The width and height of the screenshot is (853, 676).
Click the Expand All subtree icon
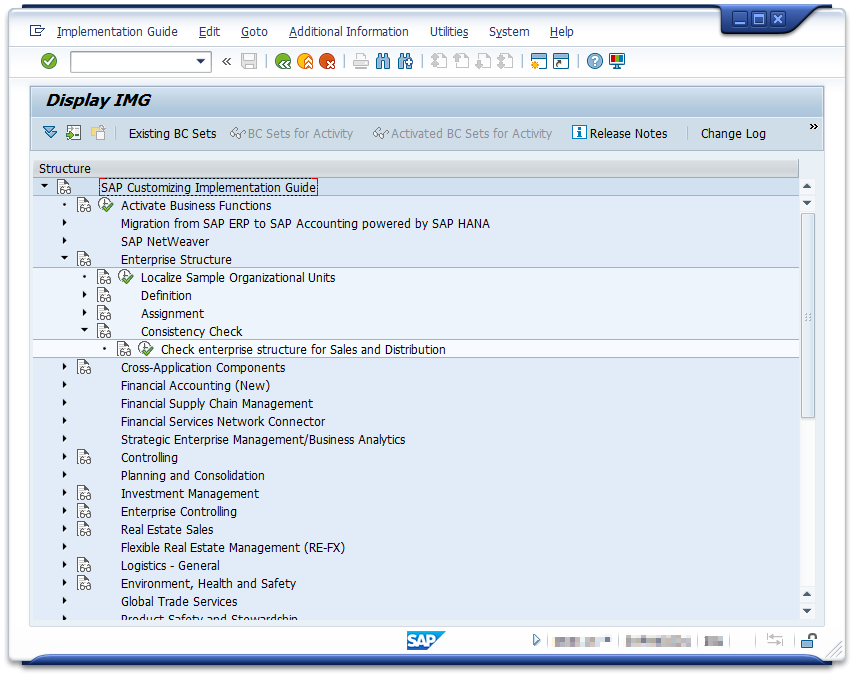click(x=50, y=133)
